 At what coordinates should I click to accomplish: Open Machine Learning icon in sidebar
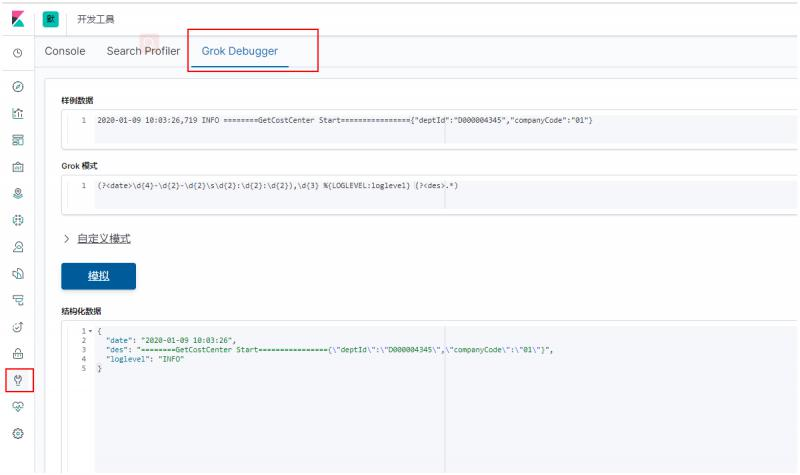[18, 220]
